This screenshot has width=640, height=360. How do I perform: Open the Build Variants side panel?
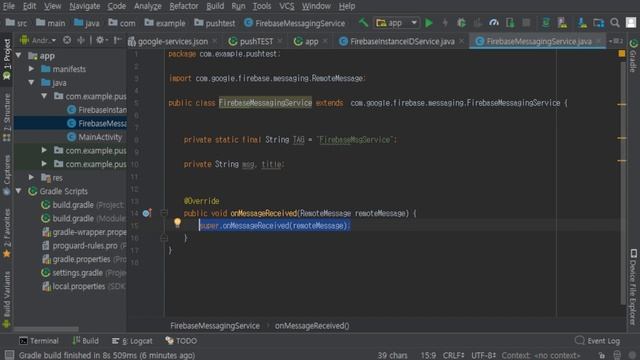pos(7,299)
